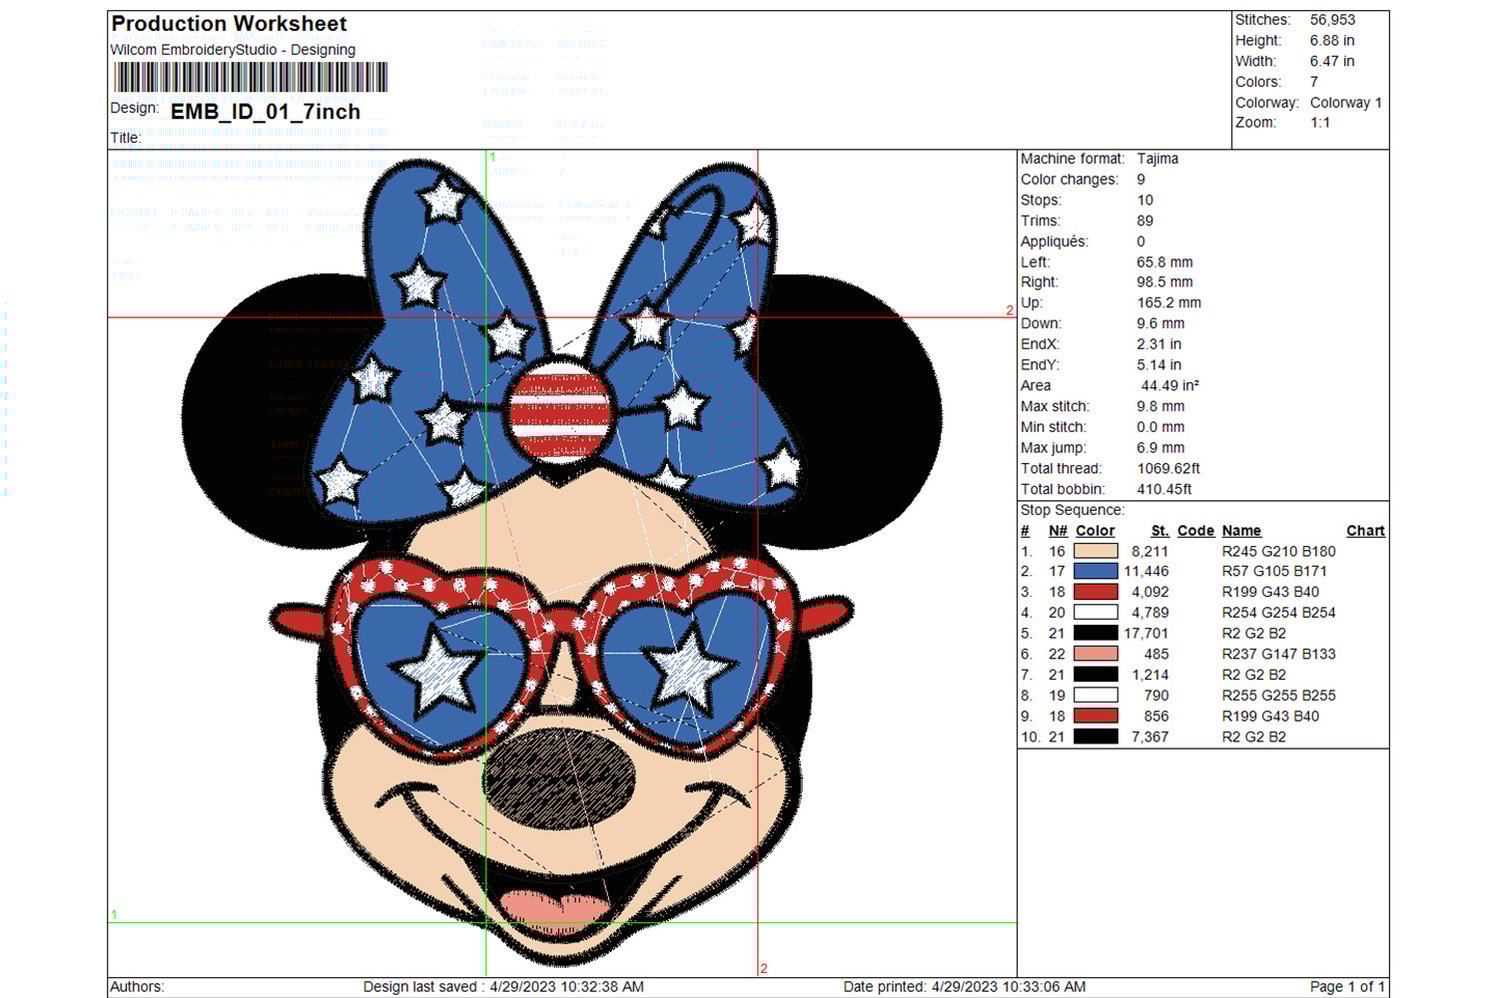
Task: Click the thread name 'R255 G255 B255'
Action: (1279, 695)
